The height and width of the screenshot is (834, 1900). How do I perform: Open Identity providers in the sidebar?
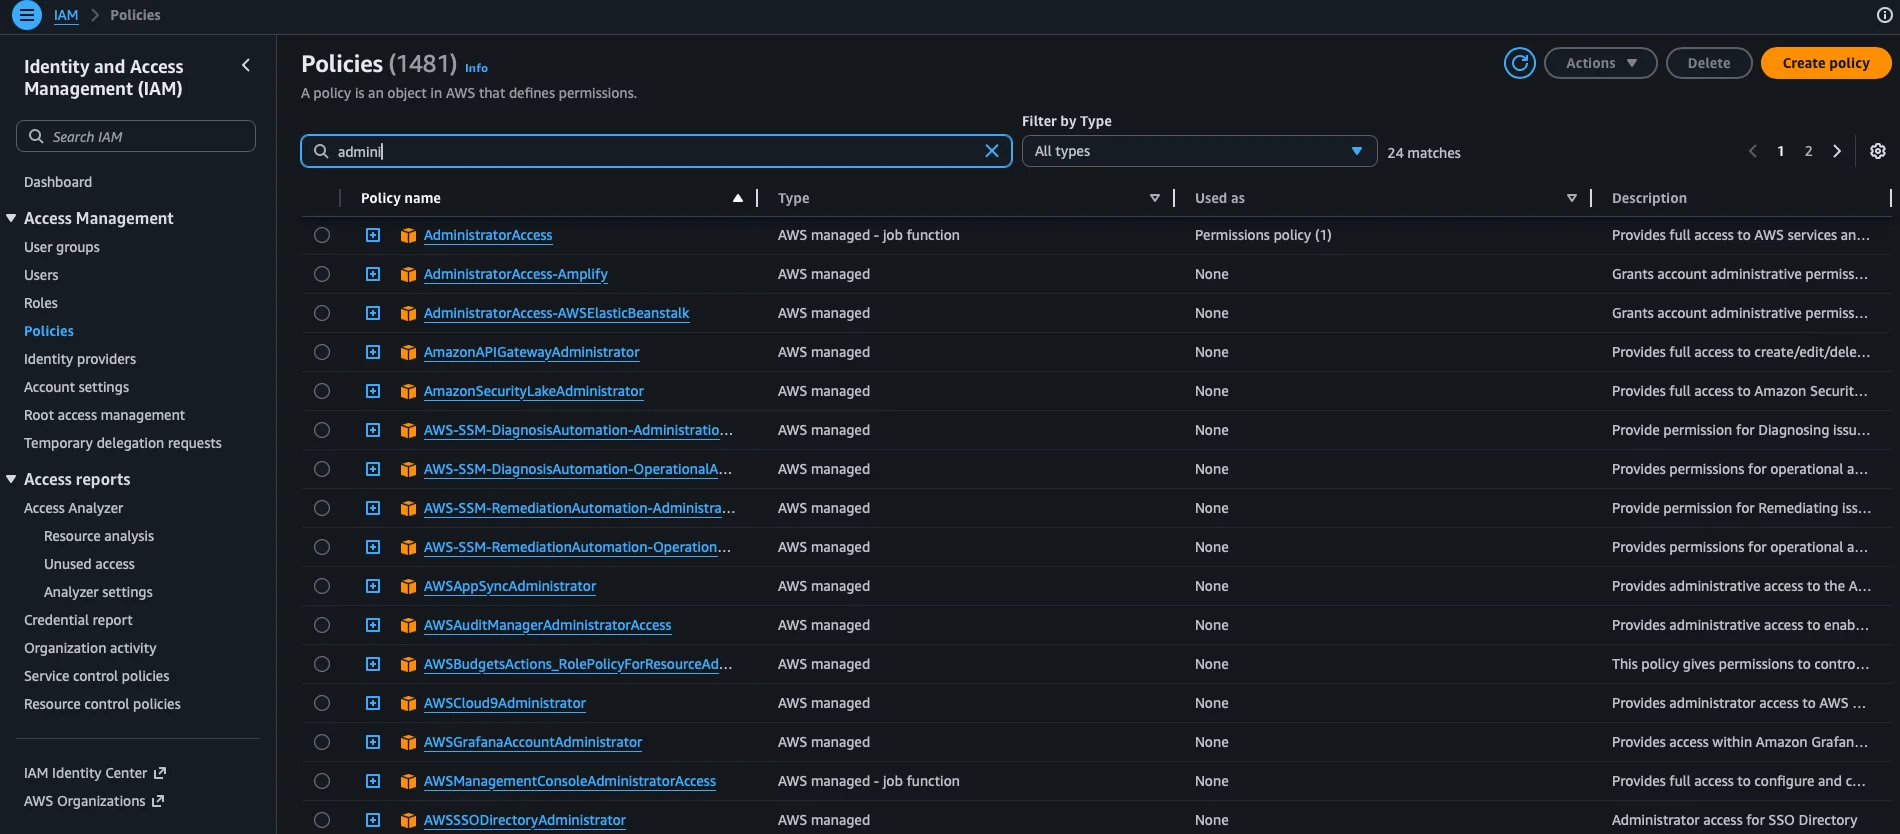click(x=80, y=359)
